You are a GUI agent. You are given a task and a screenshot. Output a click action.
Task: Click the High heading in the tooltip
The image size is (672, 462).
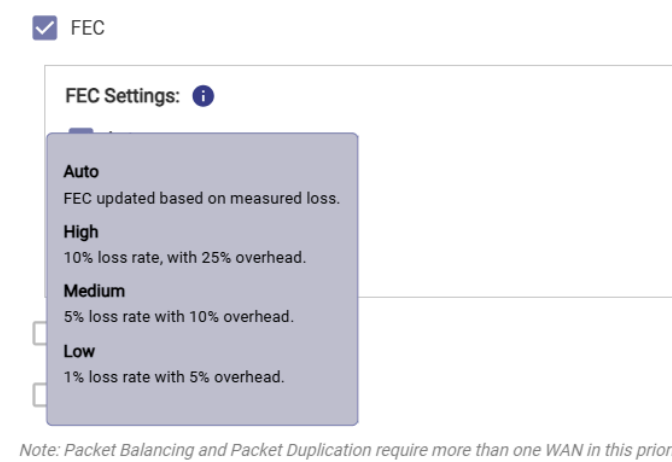pyautogui.click(x=81, y=232)
